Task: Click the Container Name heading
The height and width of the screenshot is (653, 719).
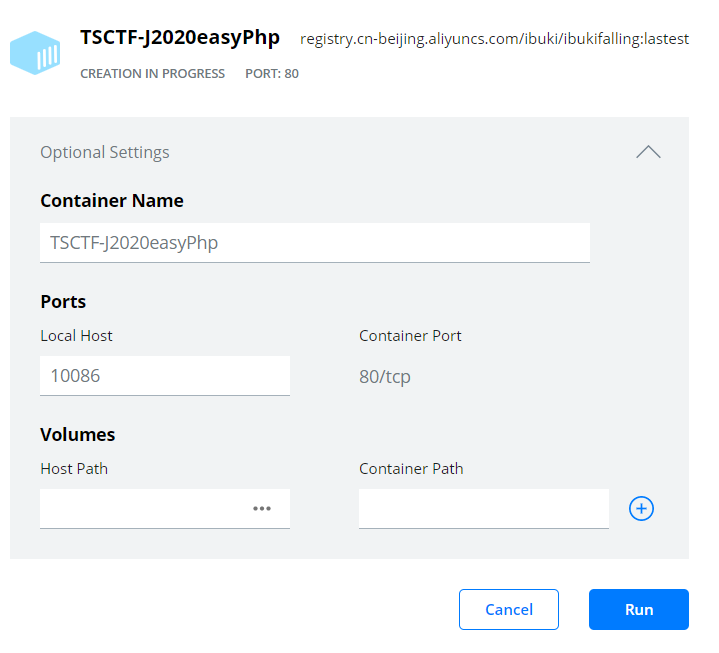Action: click(112, 201)
